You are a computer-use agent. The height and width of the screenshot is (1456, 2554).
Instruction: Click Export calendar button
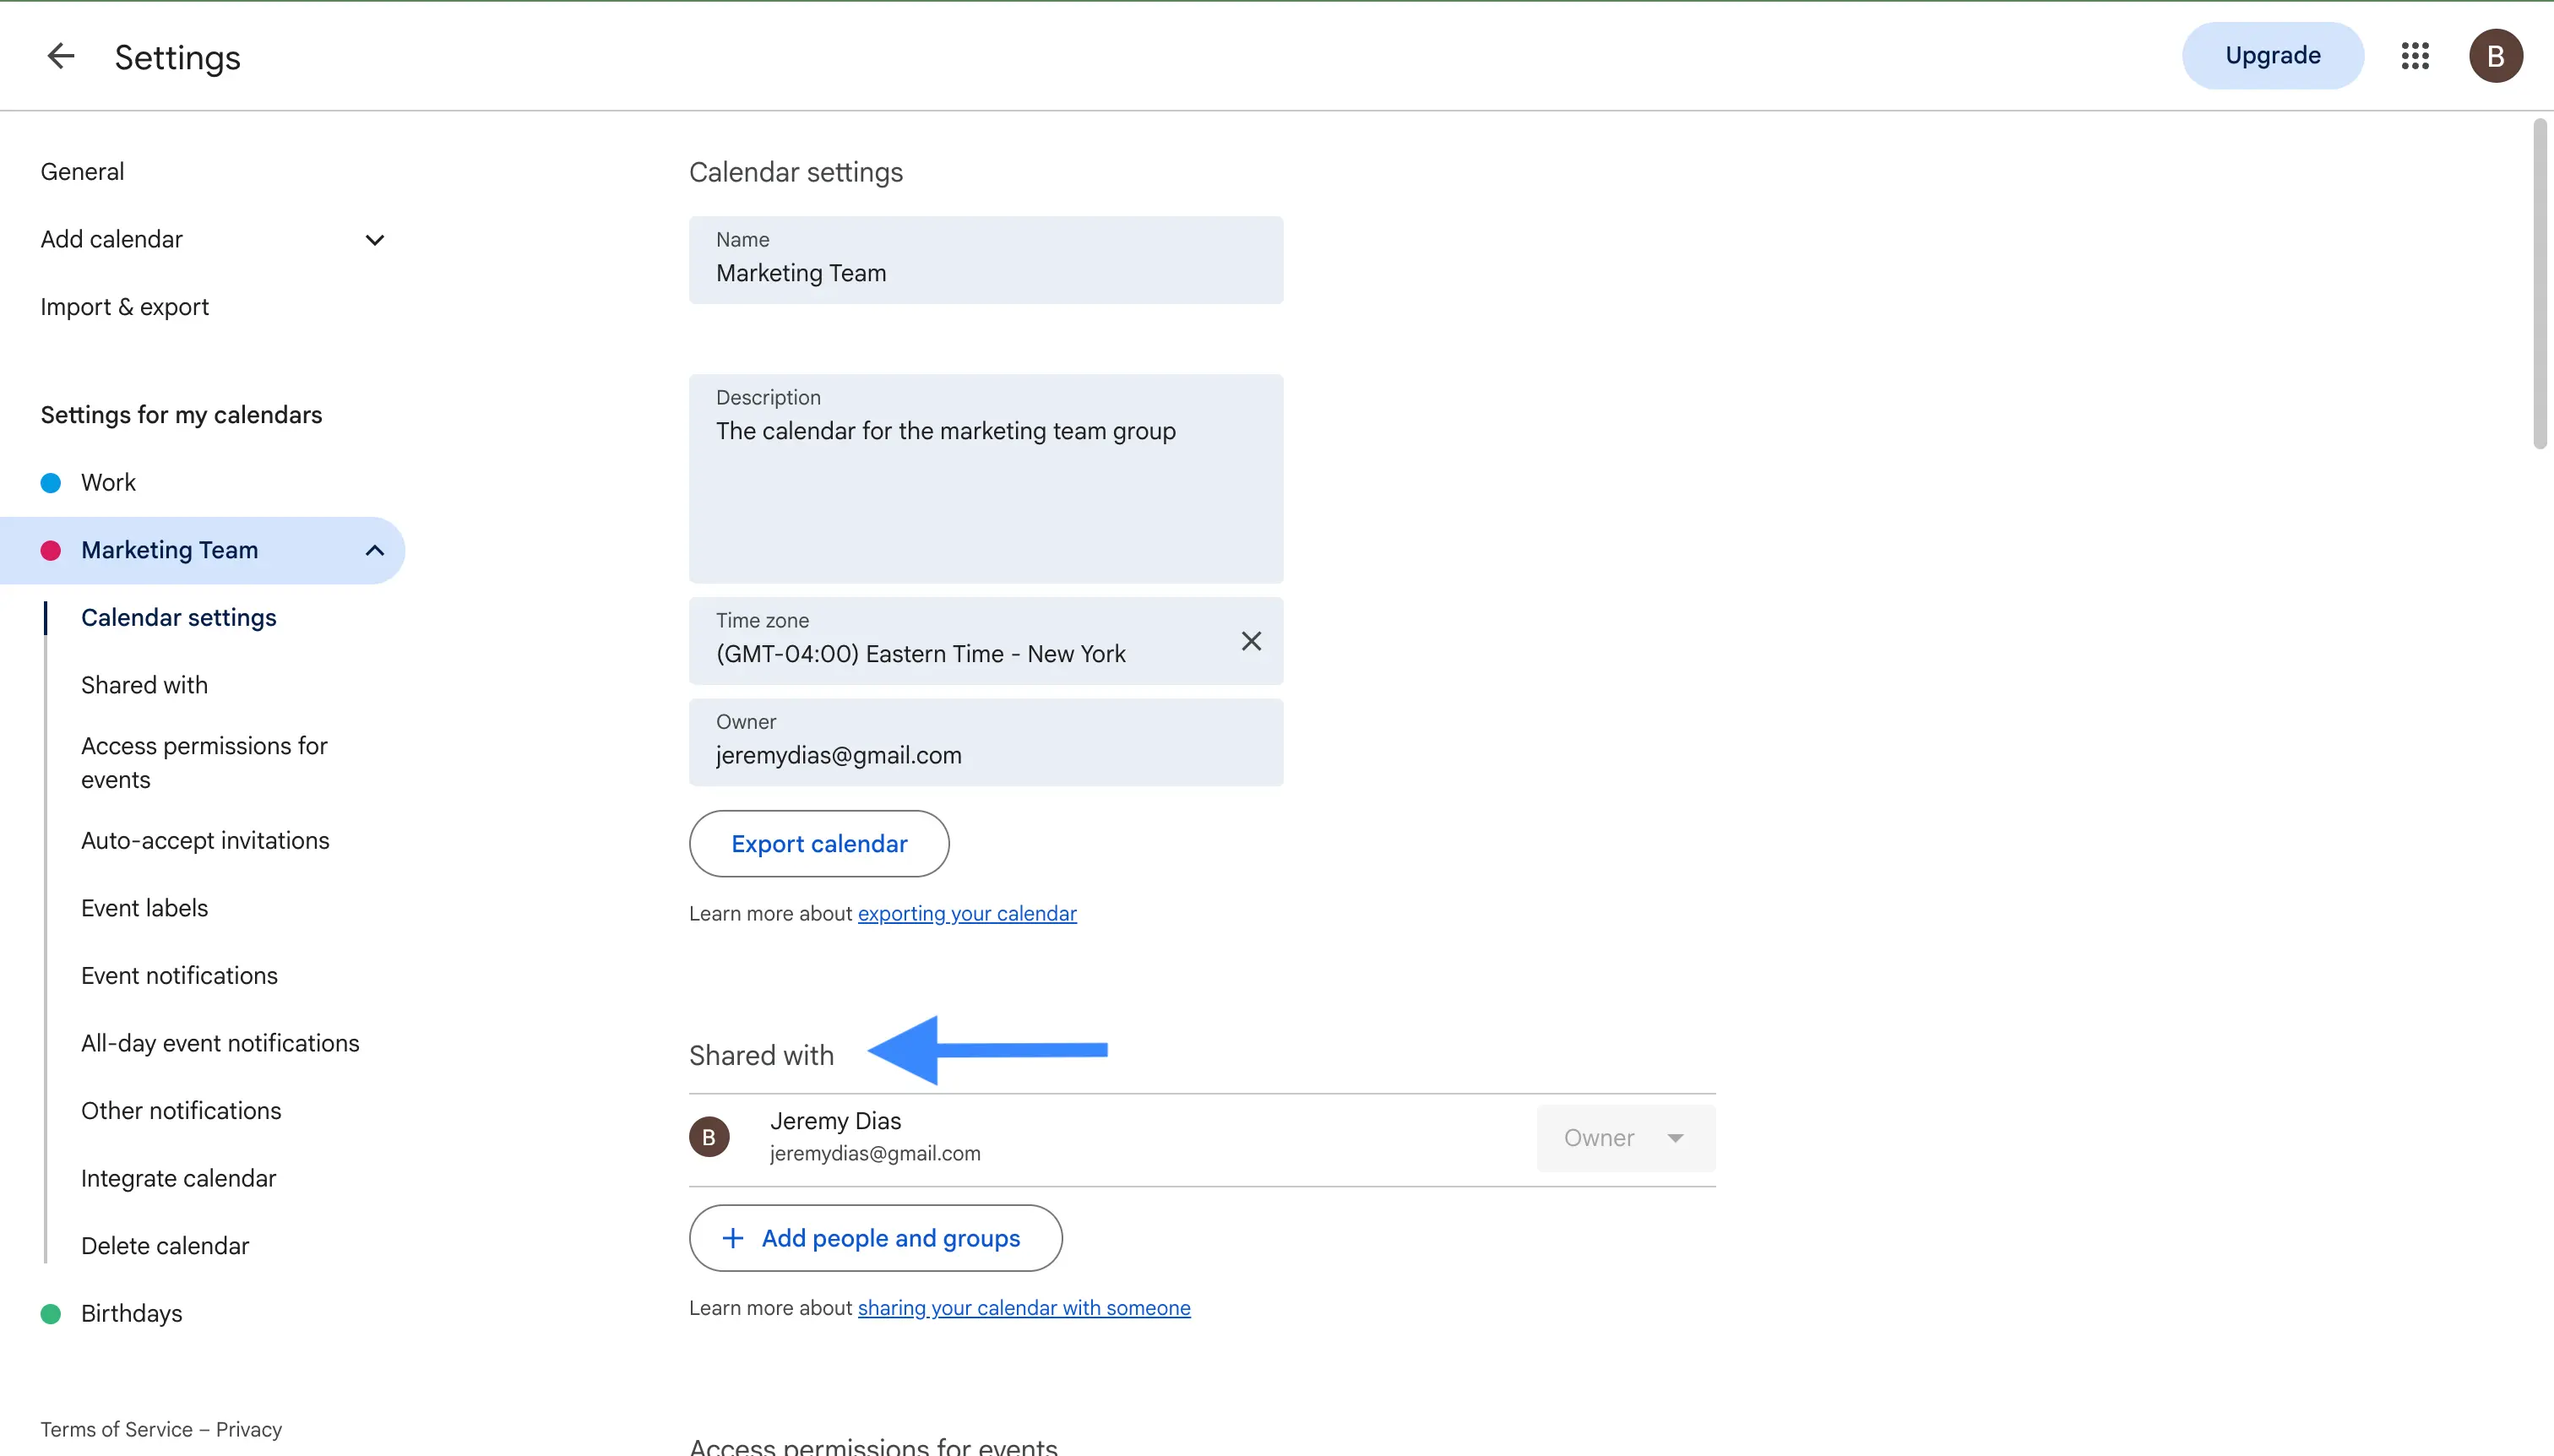click(x=819, y=844)
